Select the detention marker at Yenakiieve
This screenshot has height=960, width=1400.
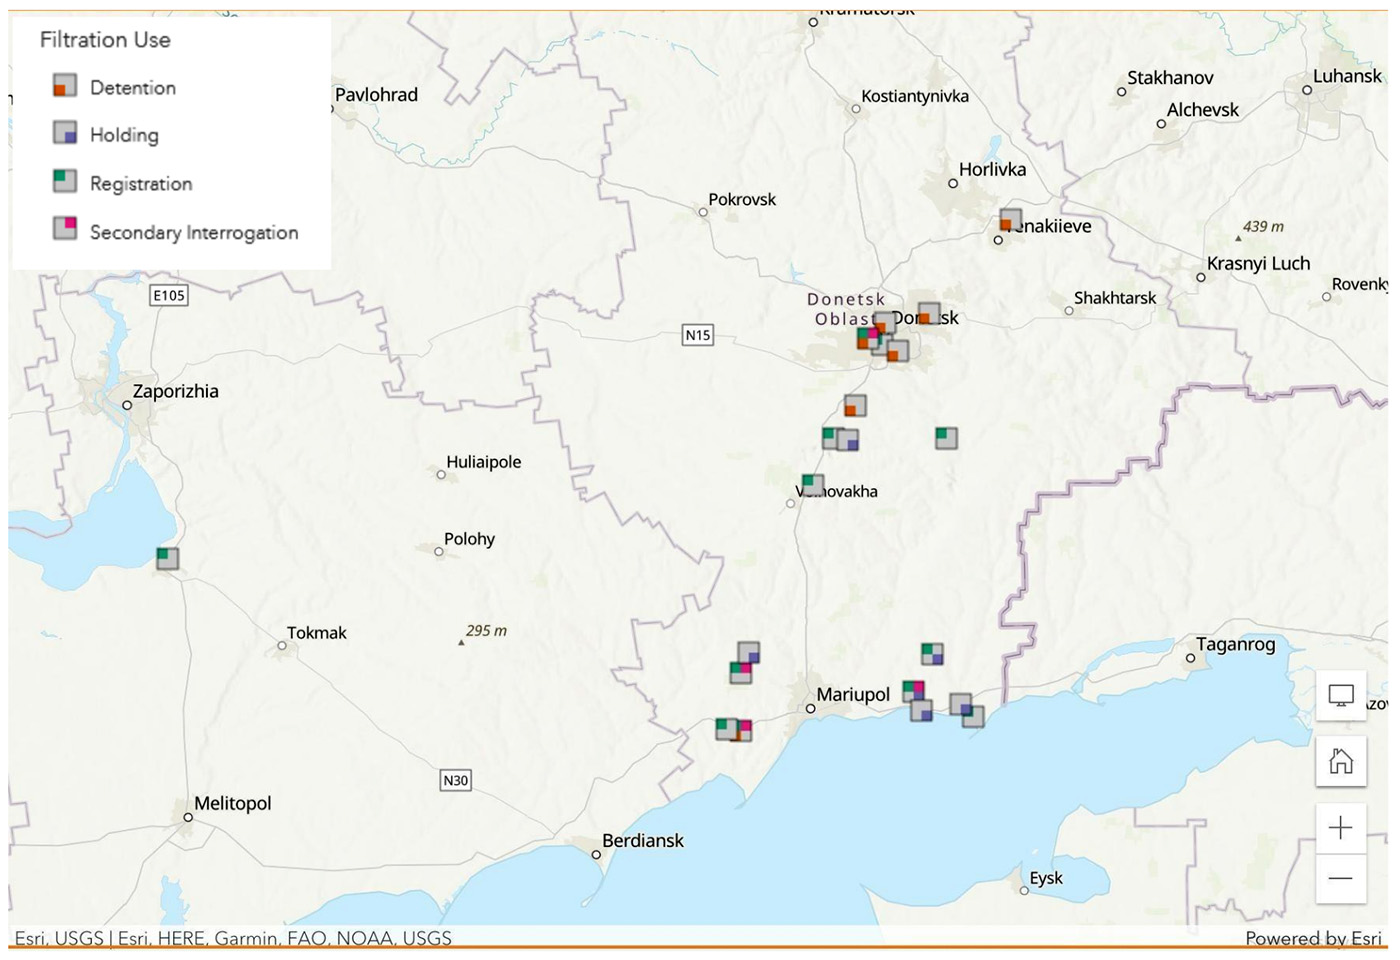pos(1010,220)
